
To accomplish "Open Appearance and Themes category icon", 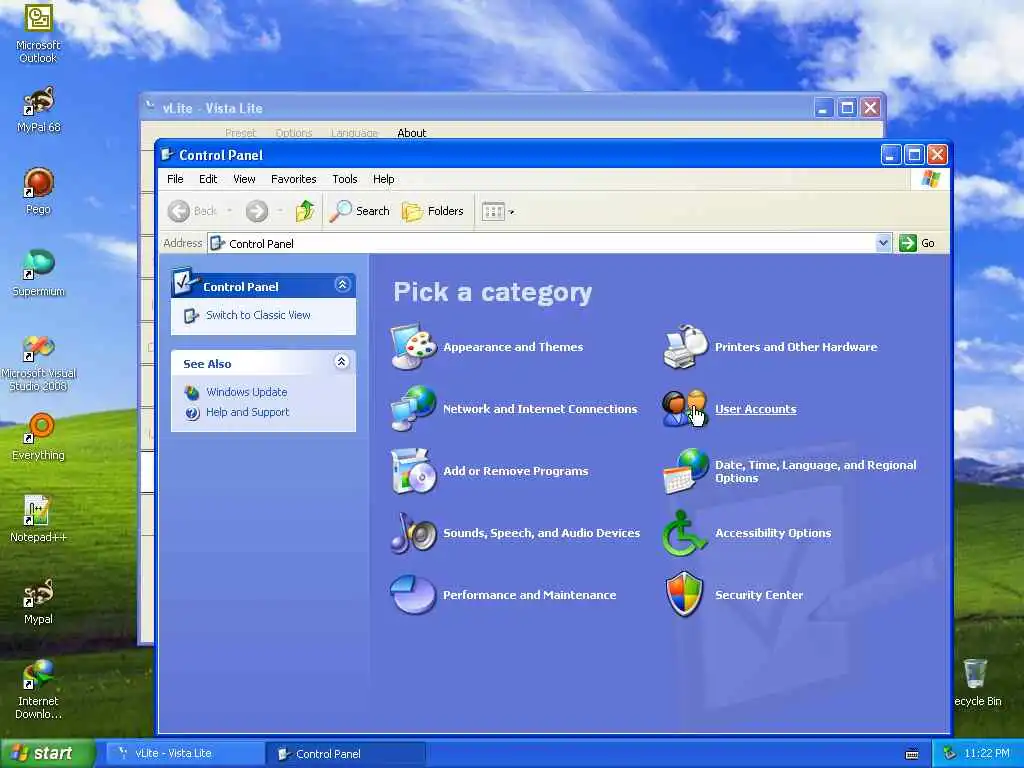I will click(x=413, y=346).
